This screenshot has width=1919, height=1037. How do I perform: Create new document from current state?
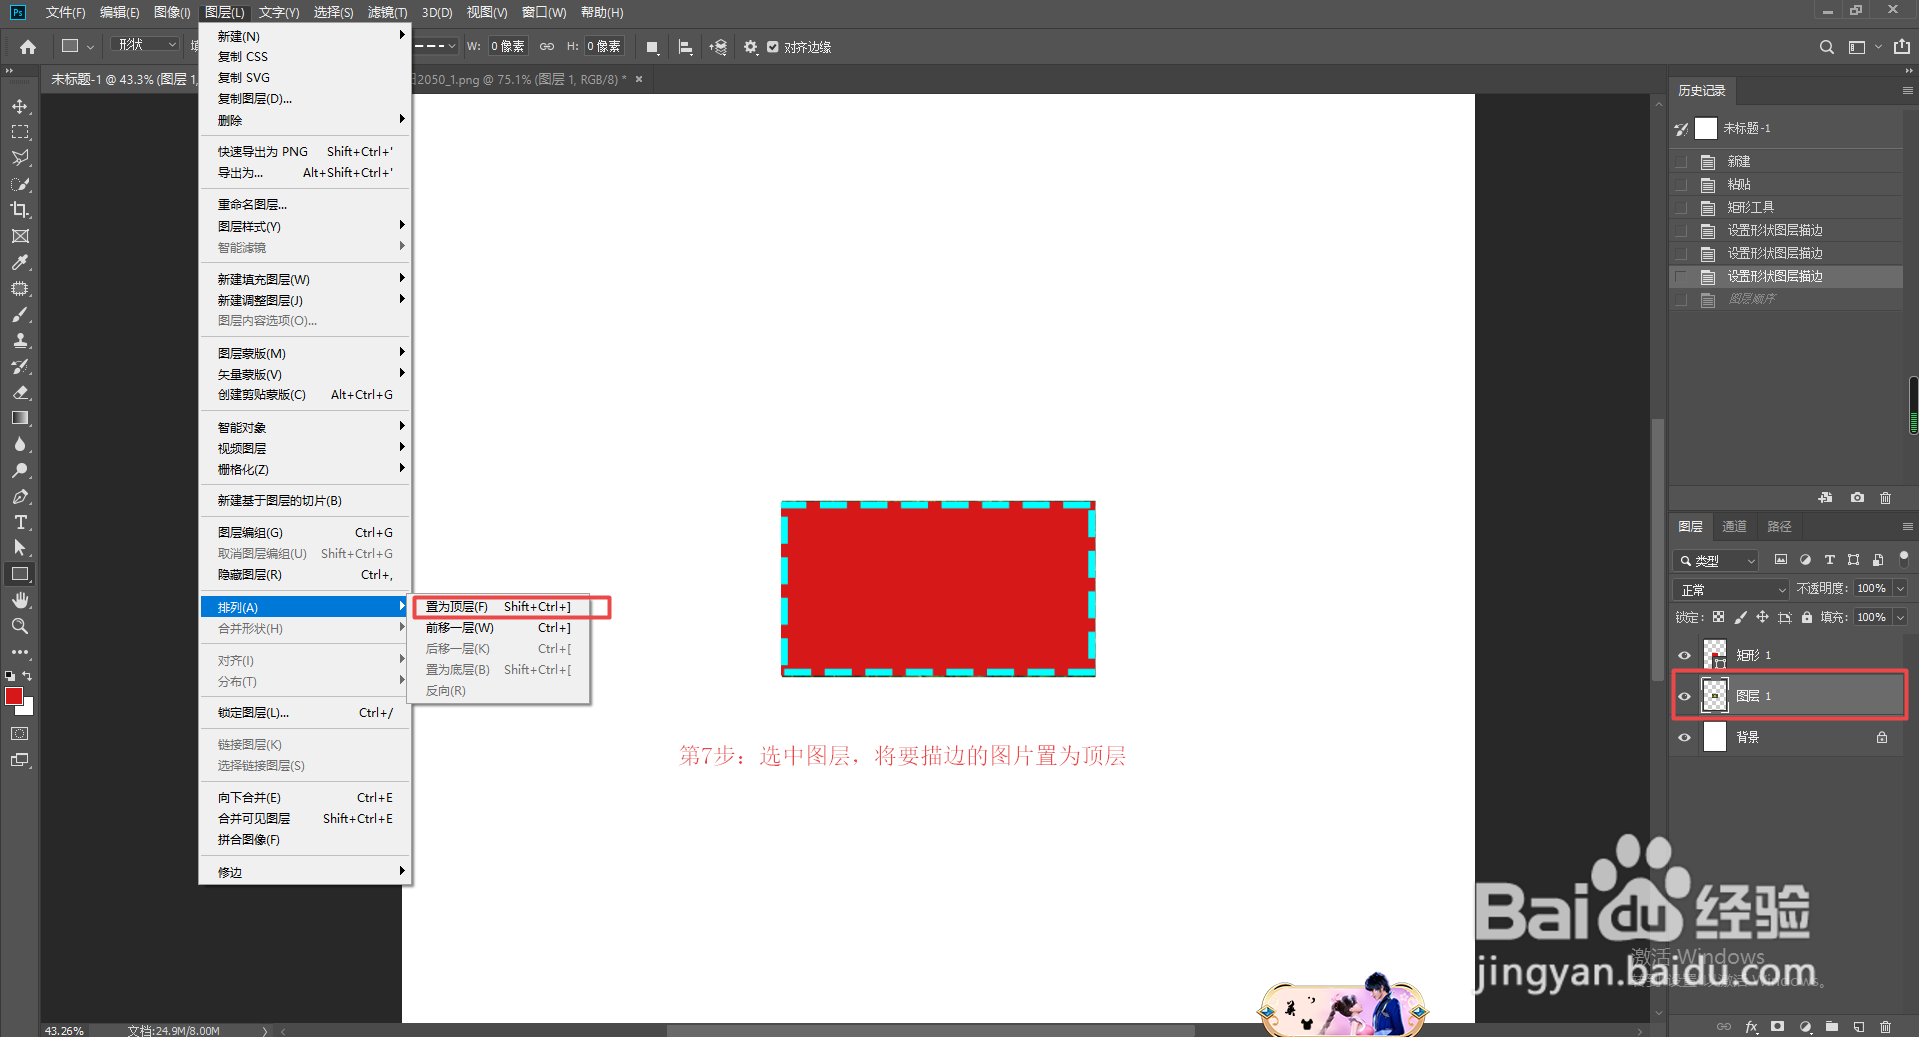(x=1826, y=497)
